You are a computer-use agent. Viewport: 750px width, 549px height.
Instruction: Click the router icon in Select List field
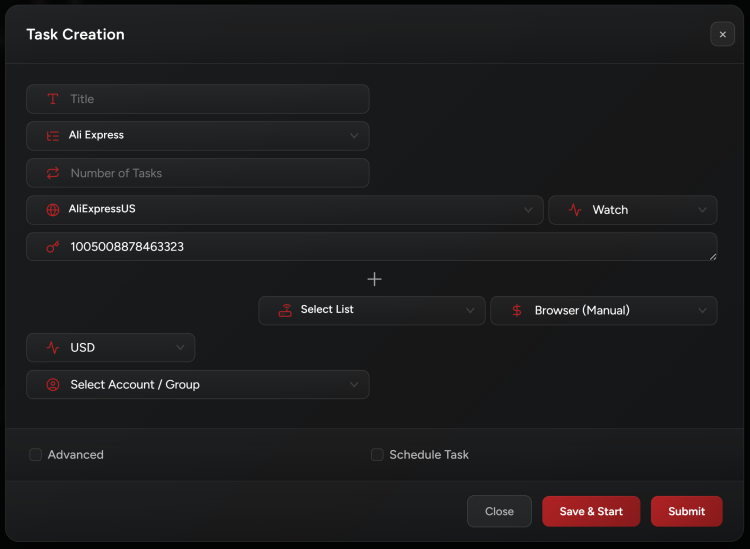tap(285, 310)
